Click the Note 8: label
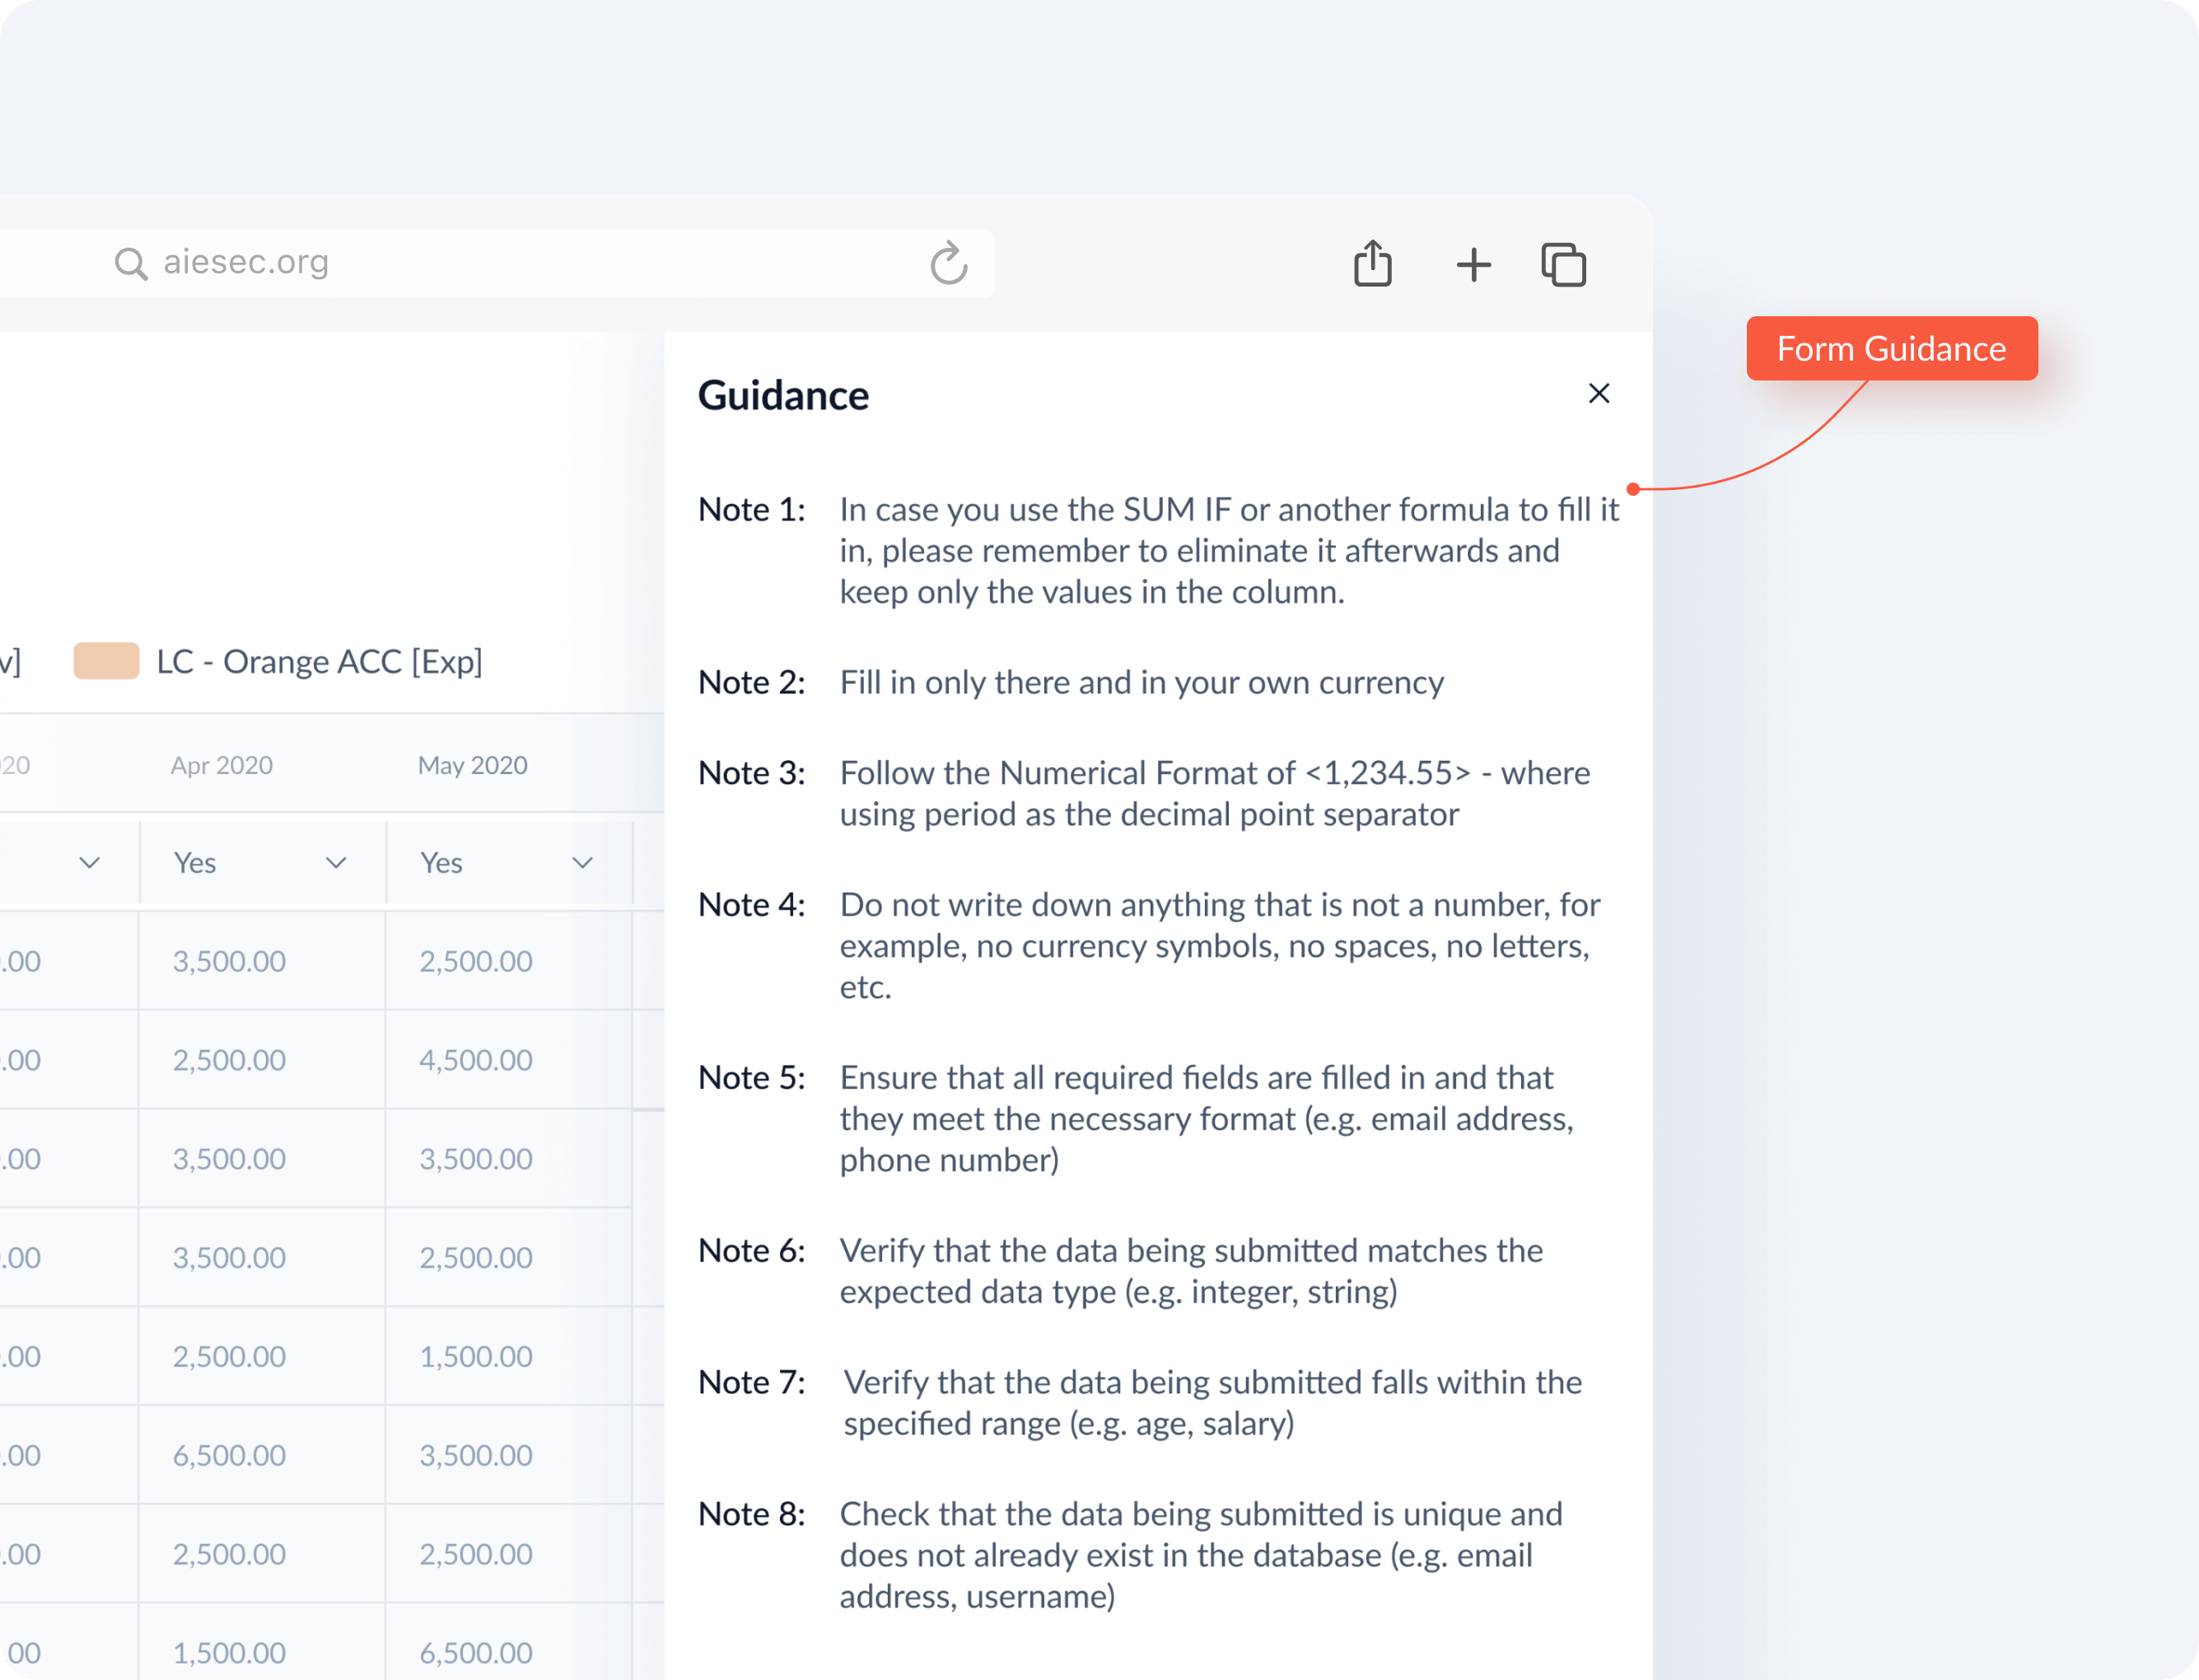This screenshot has width=2199, height=1680. pyautogui.click(x=751, y=1514)
